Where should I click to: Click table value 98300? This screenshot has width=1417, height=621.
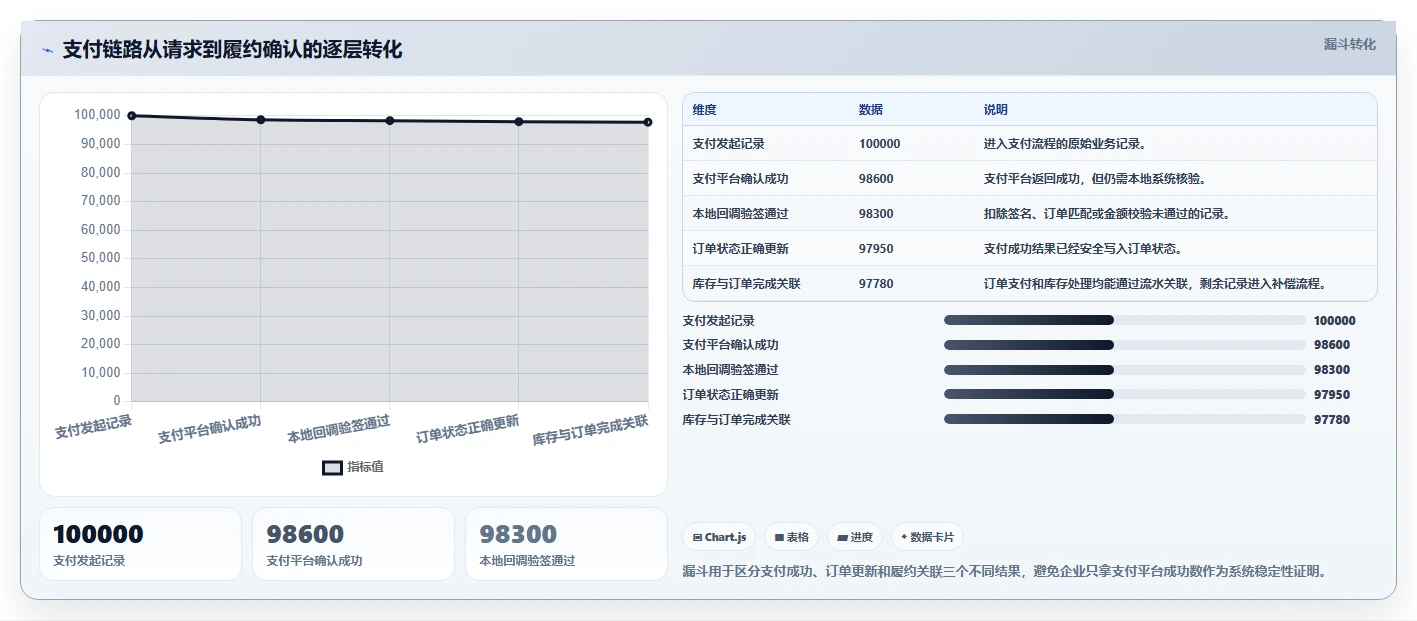point(876,214)
